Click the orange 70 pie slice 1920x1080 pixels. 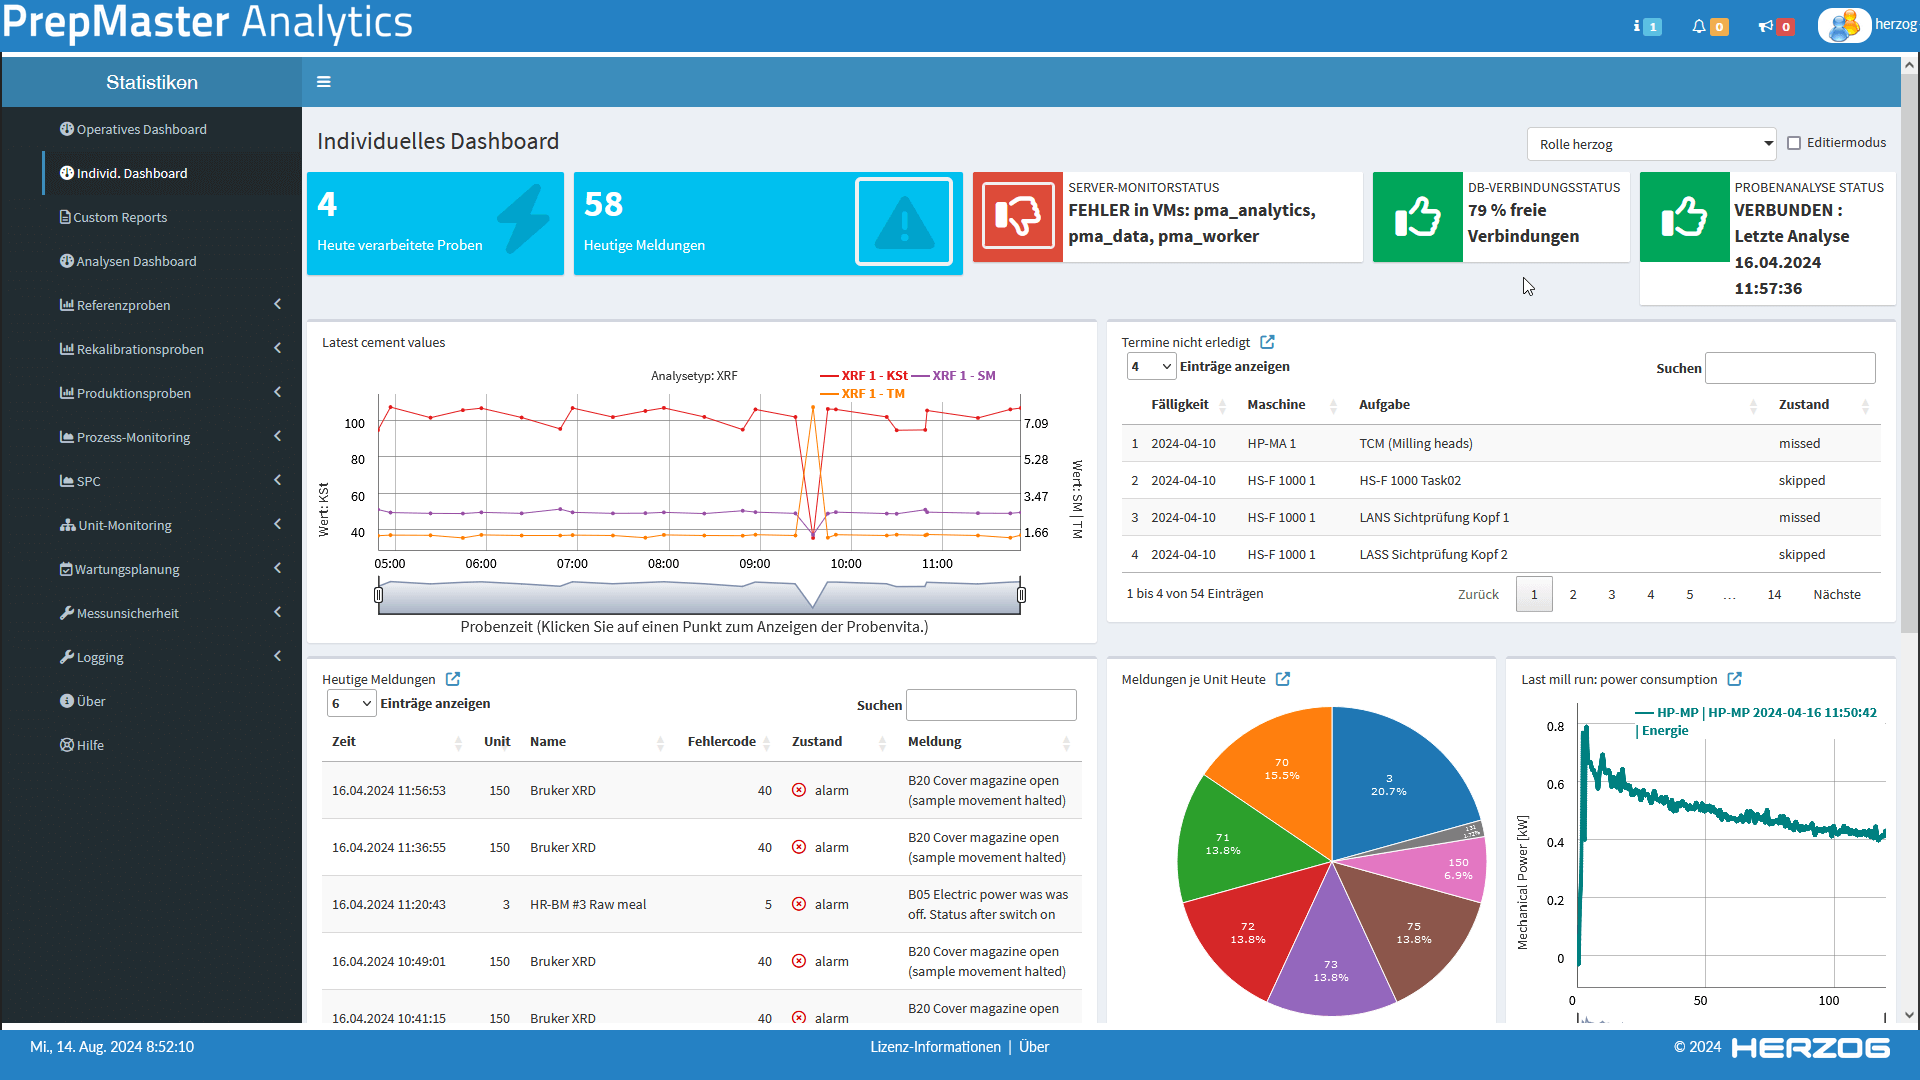[x=1282, y=768]
